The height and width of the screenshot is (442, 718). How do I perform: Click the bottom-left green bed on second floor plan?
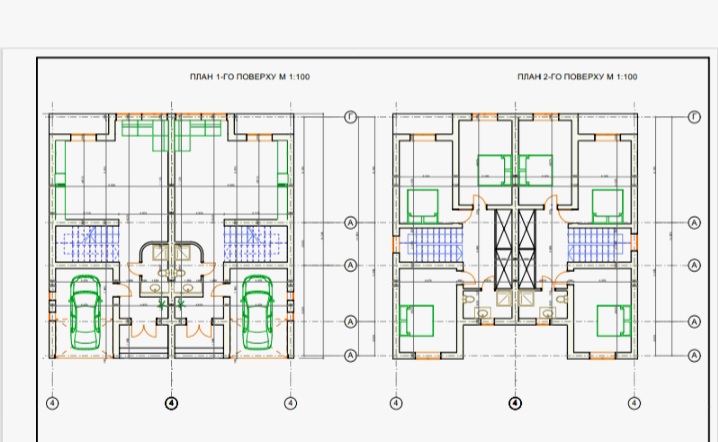coord(417,322)
